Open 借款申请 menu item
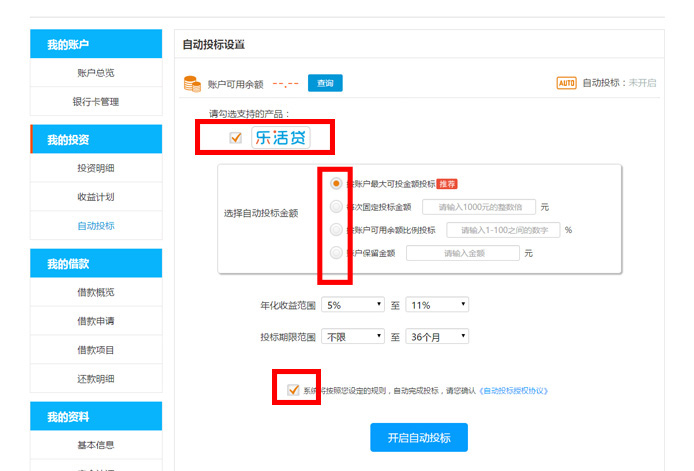Image resolution: width=694 pixels, height=471 pixels. (96, 321)
